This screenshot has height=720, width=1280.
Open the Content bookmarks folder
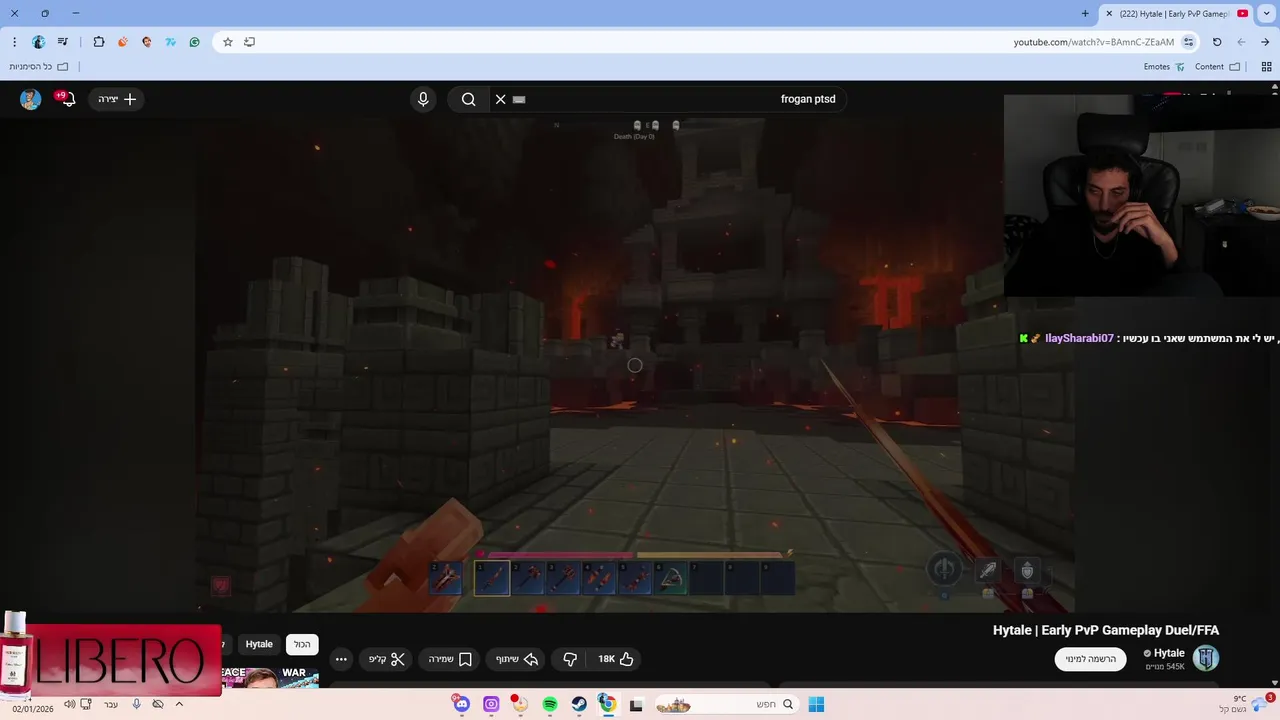[1217, 67]
